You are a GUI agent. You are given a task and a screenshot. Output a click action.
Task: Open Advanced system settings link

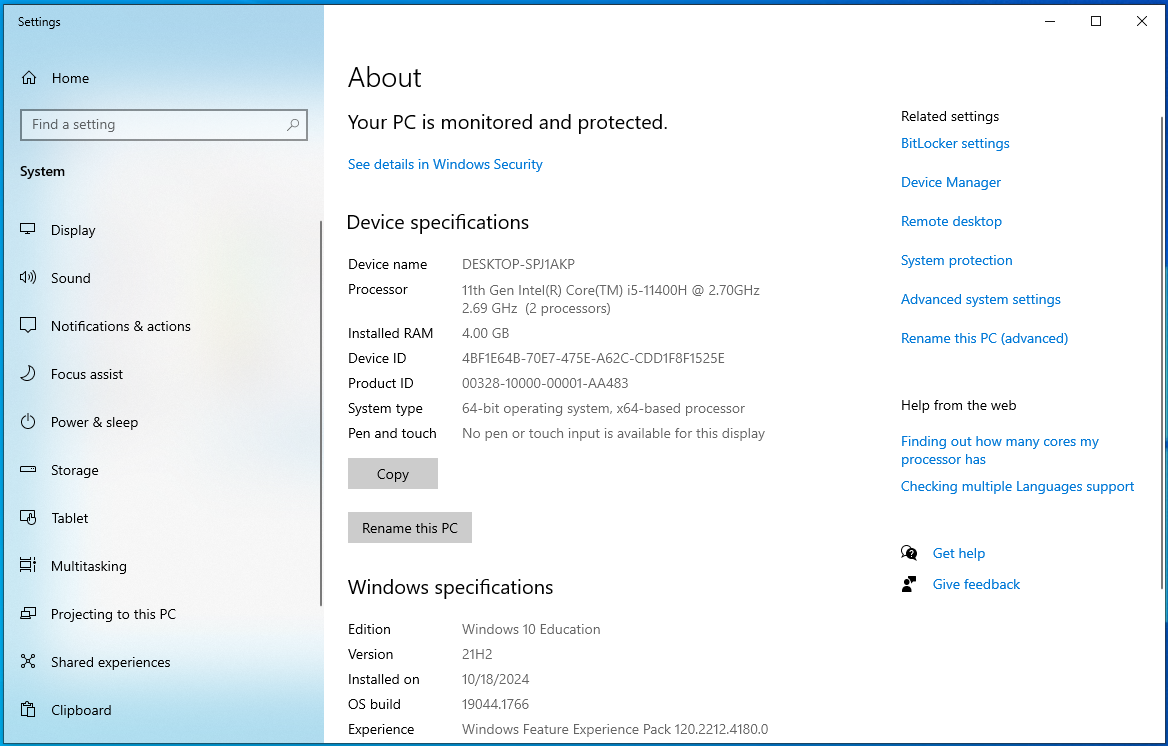(980, 299)
